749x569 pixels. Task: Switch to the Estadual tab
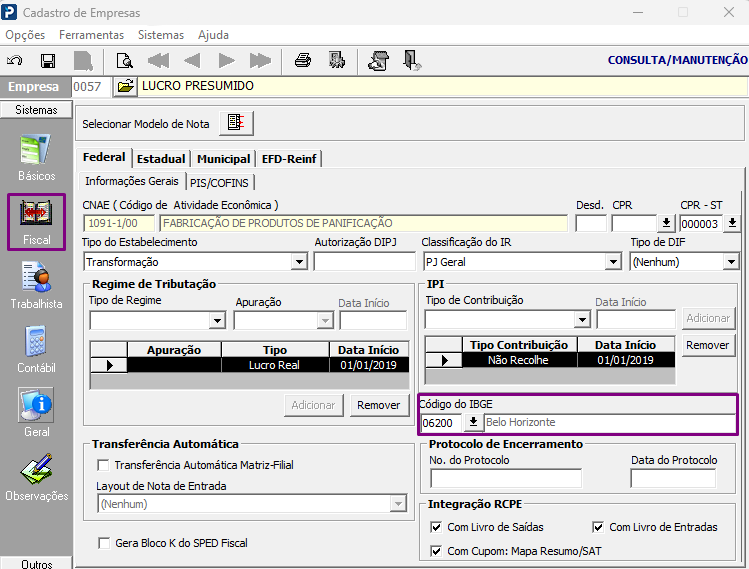click(161, 159)
